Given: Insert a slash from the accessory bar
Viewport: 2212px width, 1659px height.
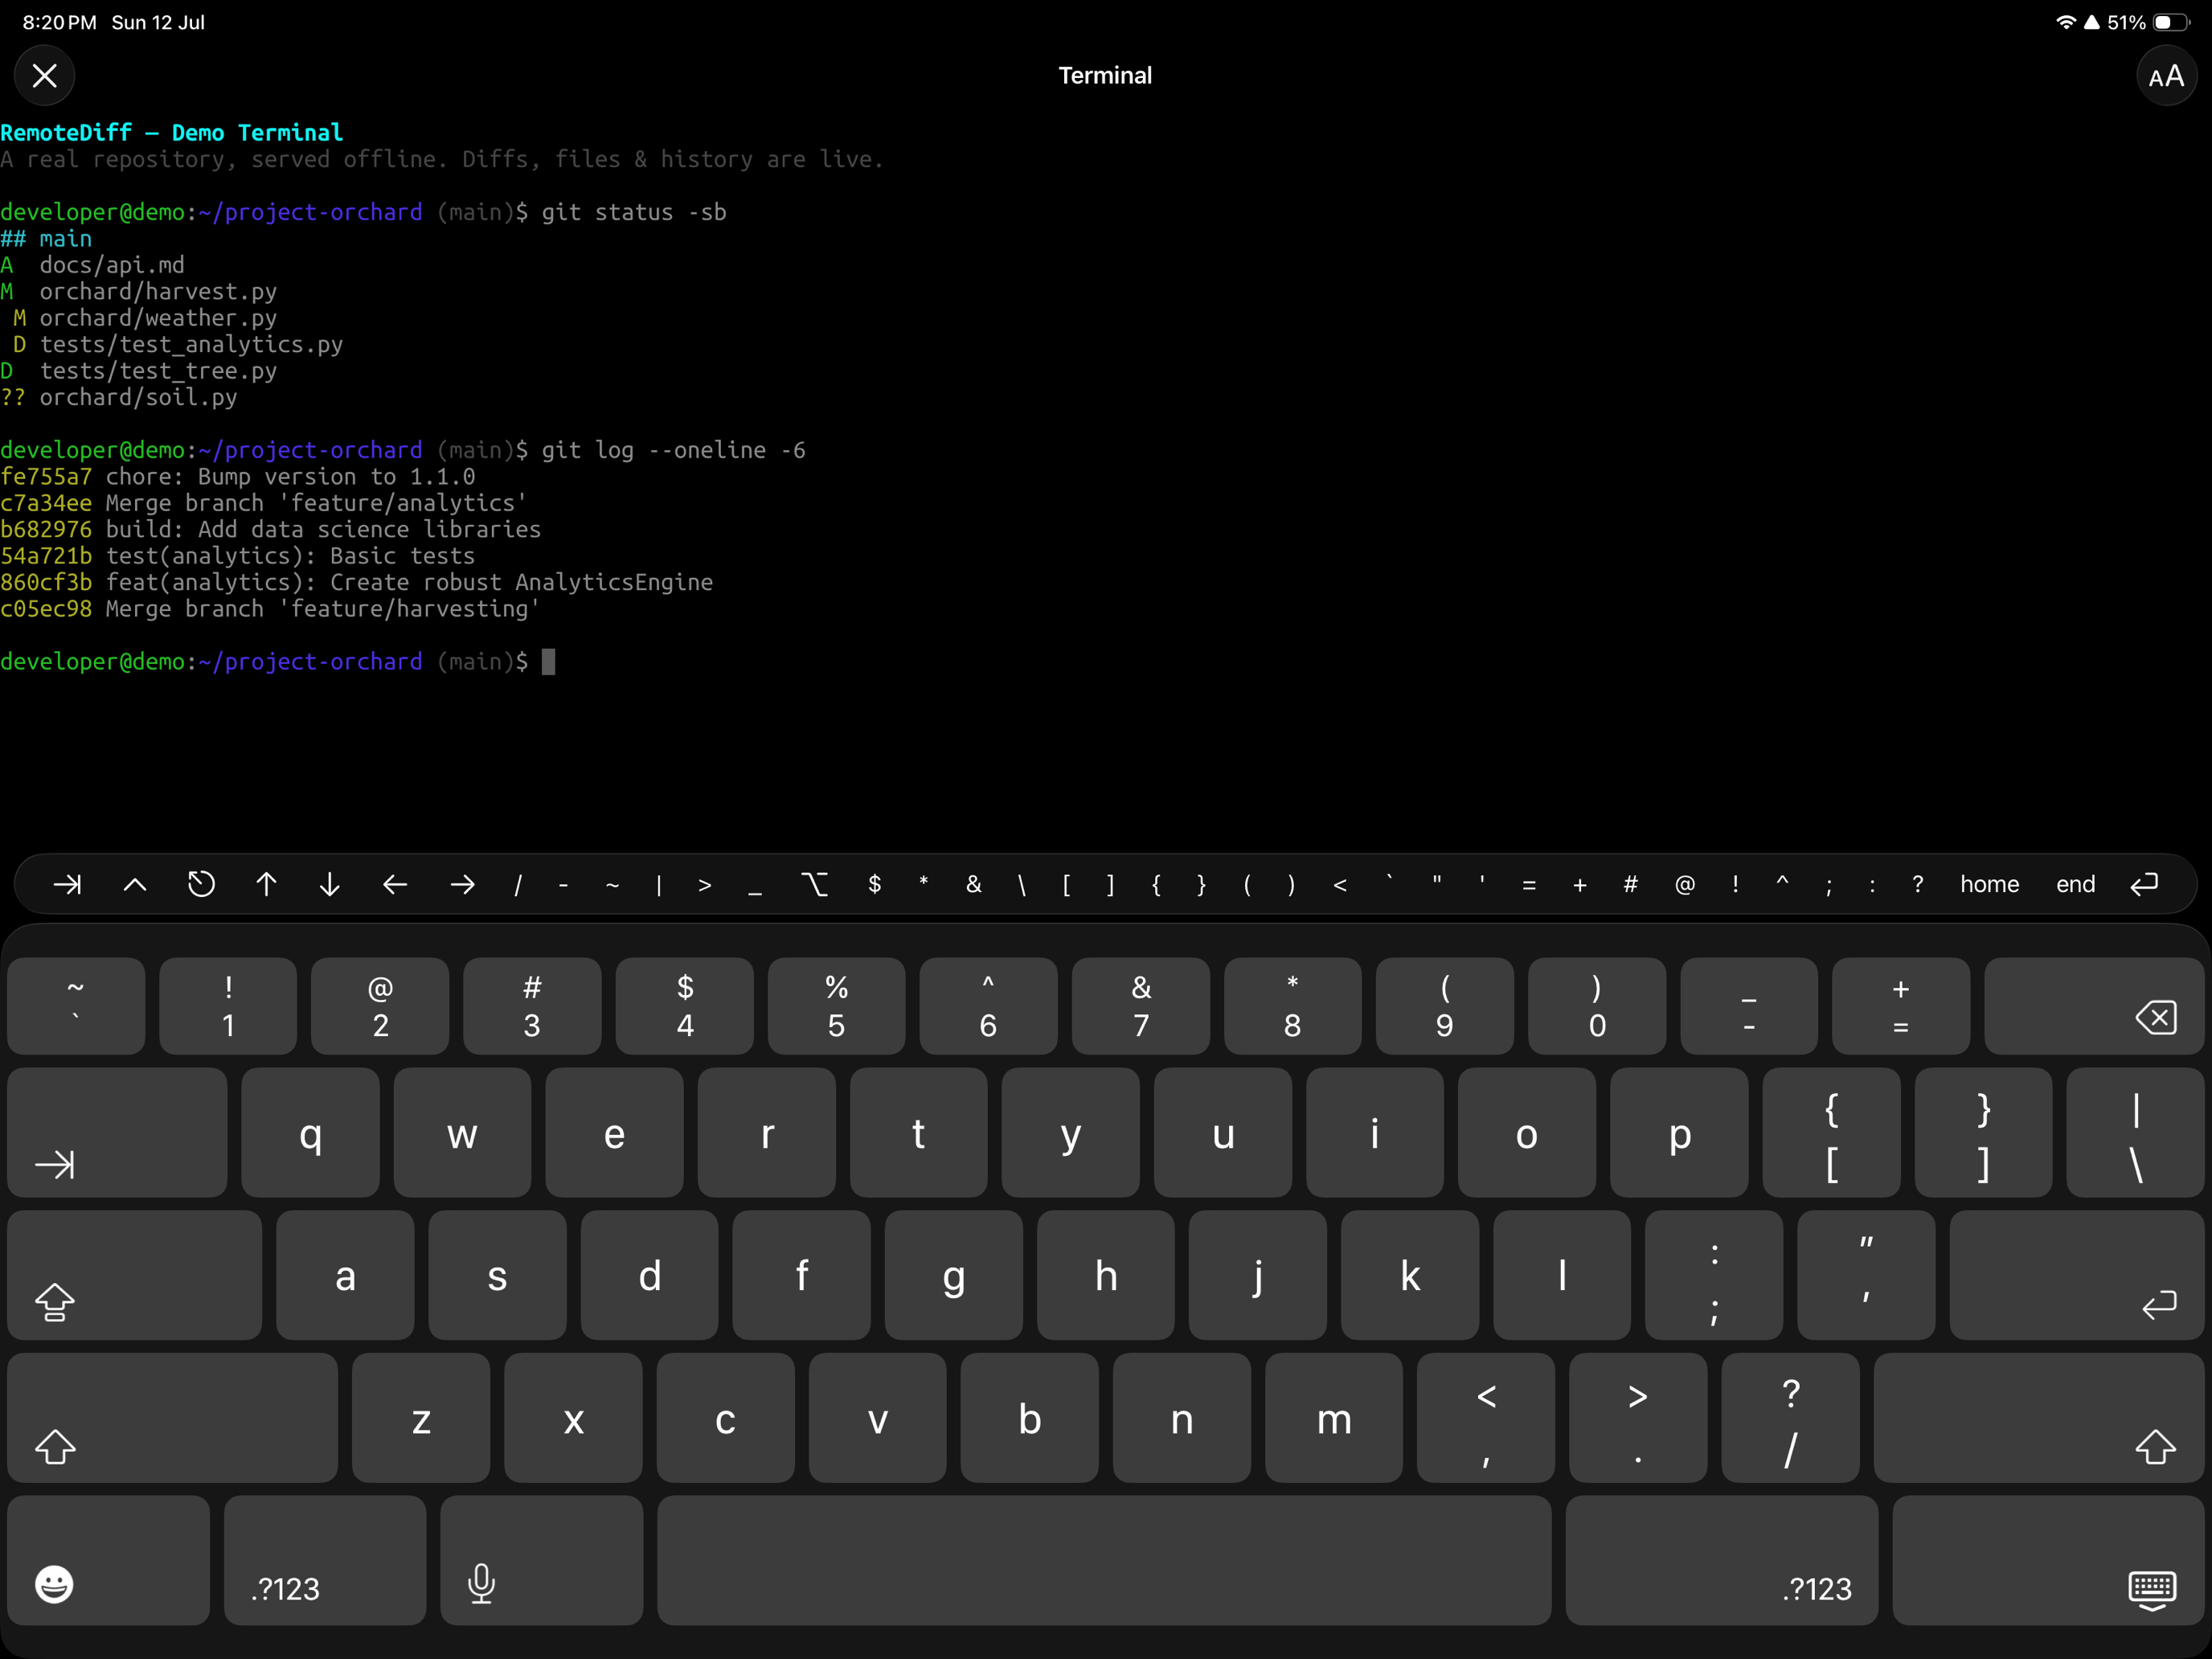Looking at the screenshot, I should [x=518, y=884].
